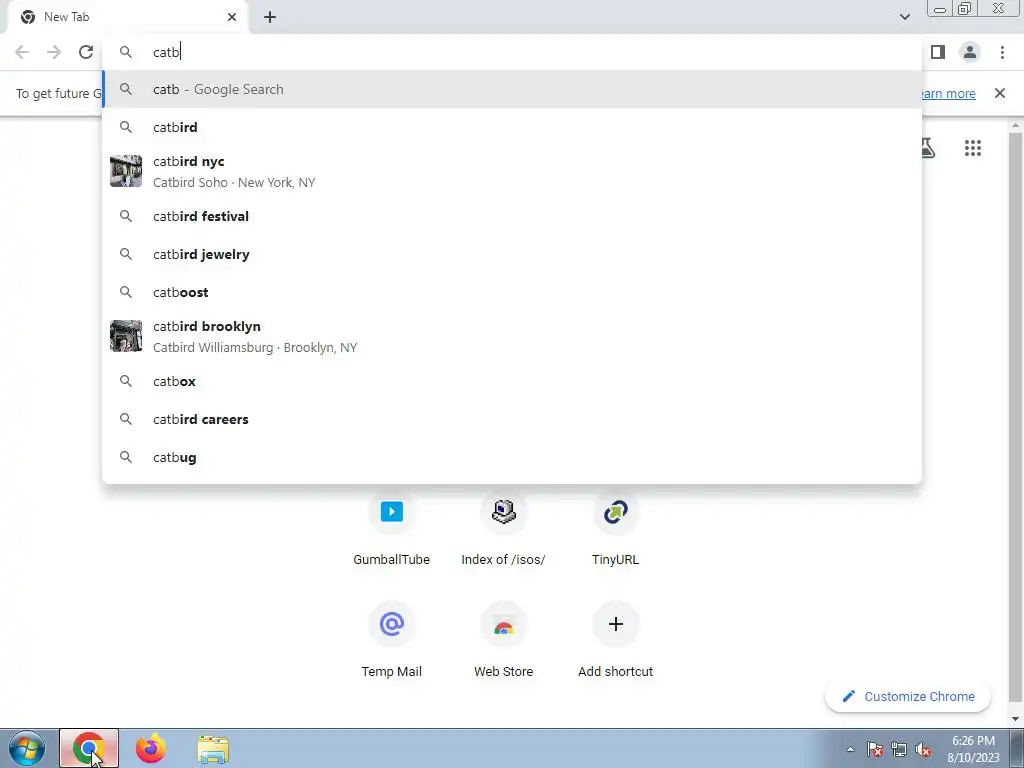
Task: Click the omnibox search magnifier icon
Action: (126, 52)
